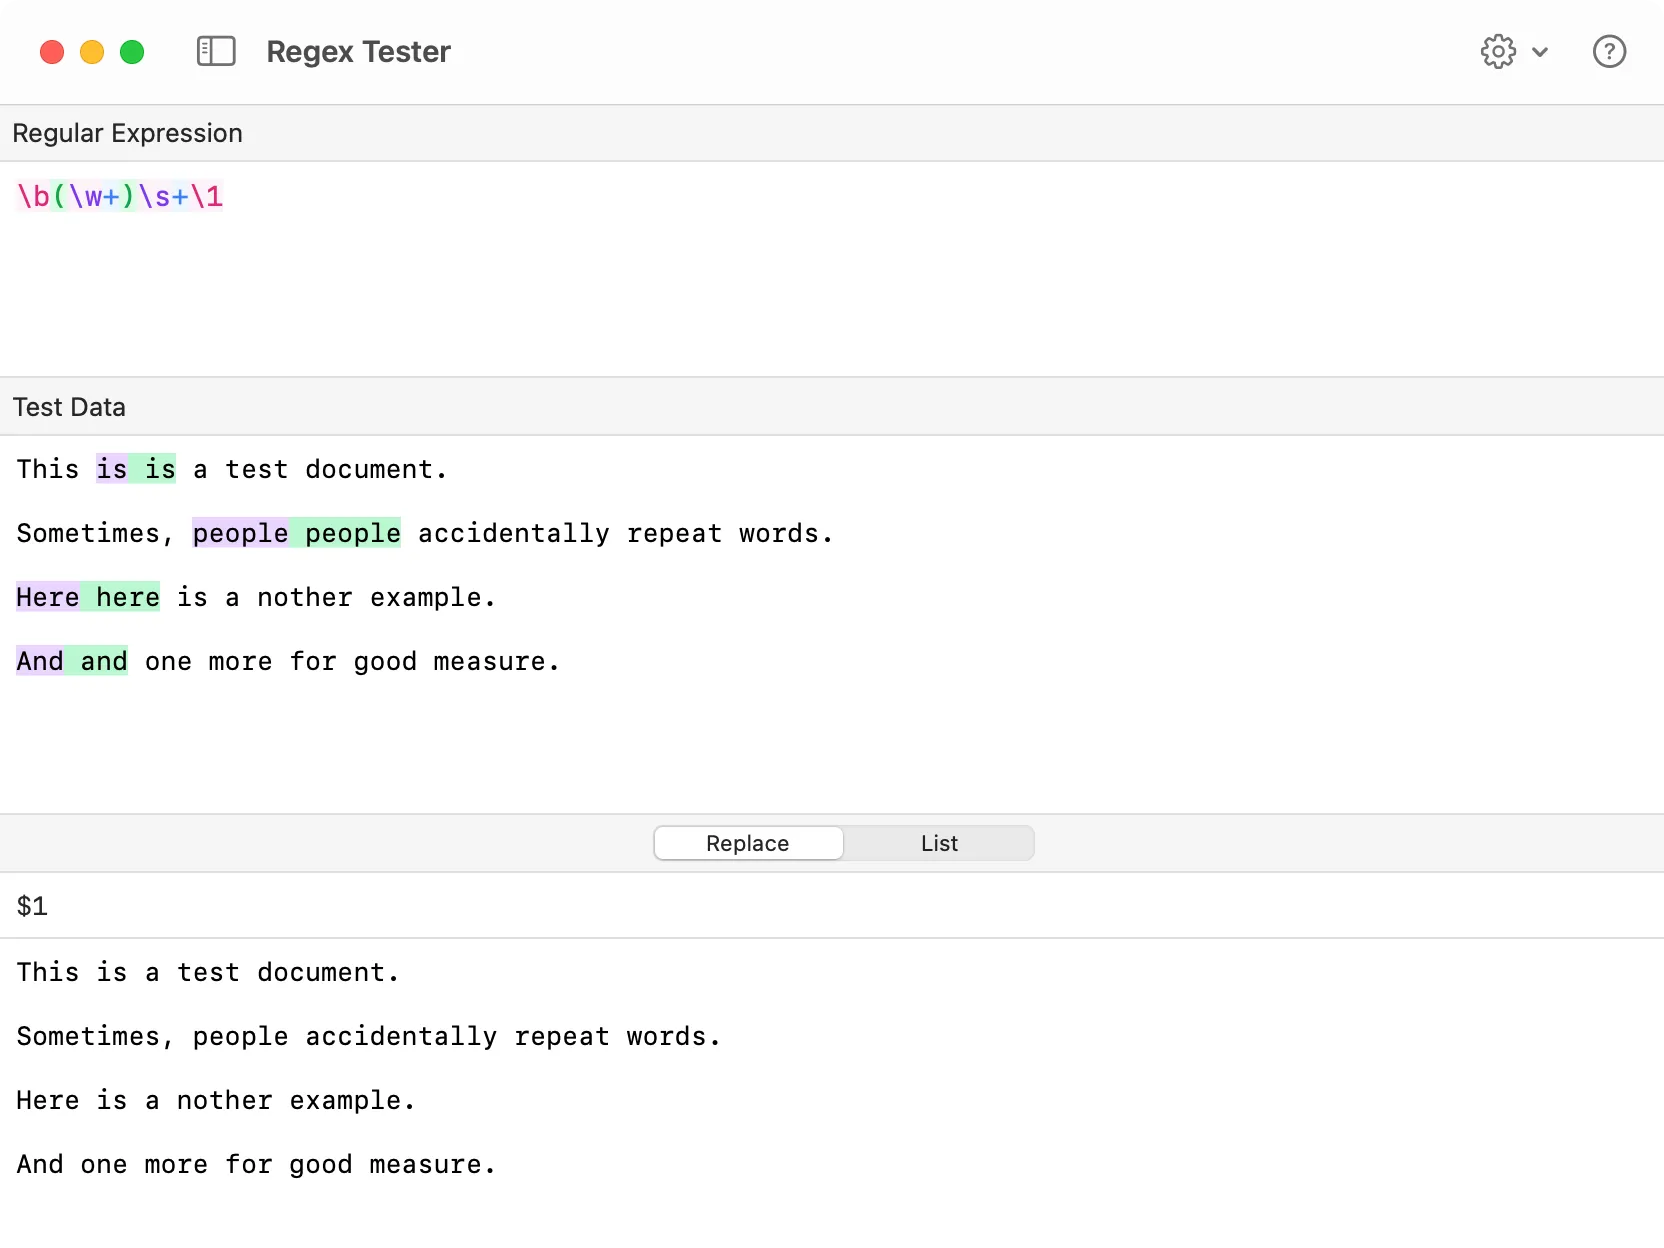This screenshot has width=1664, height=1248.
Task: Click the highlighted 'And and' match
Action: pyautogui.click(x=71, y=661)
